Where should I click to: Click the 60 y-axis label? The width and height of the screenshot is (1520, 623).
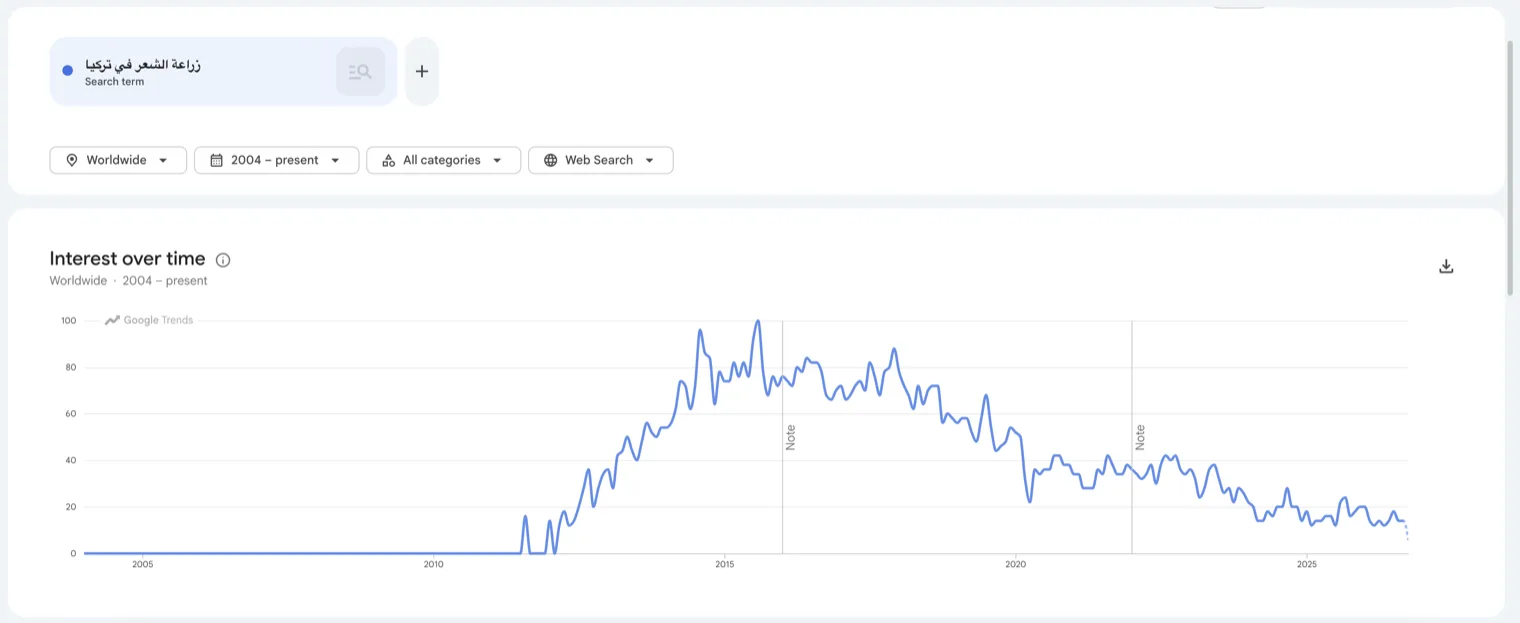71,414
